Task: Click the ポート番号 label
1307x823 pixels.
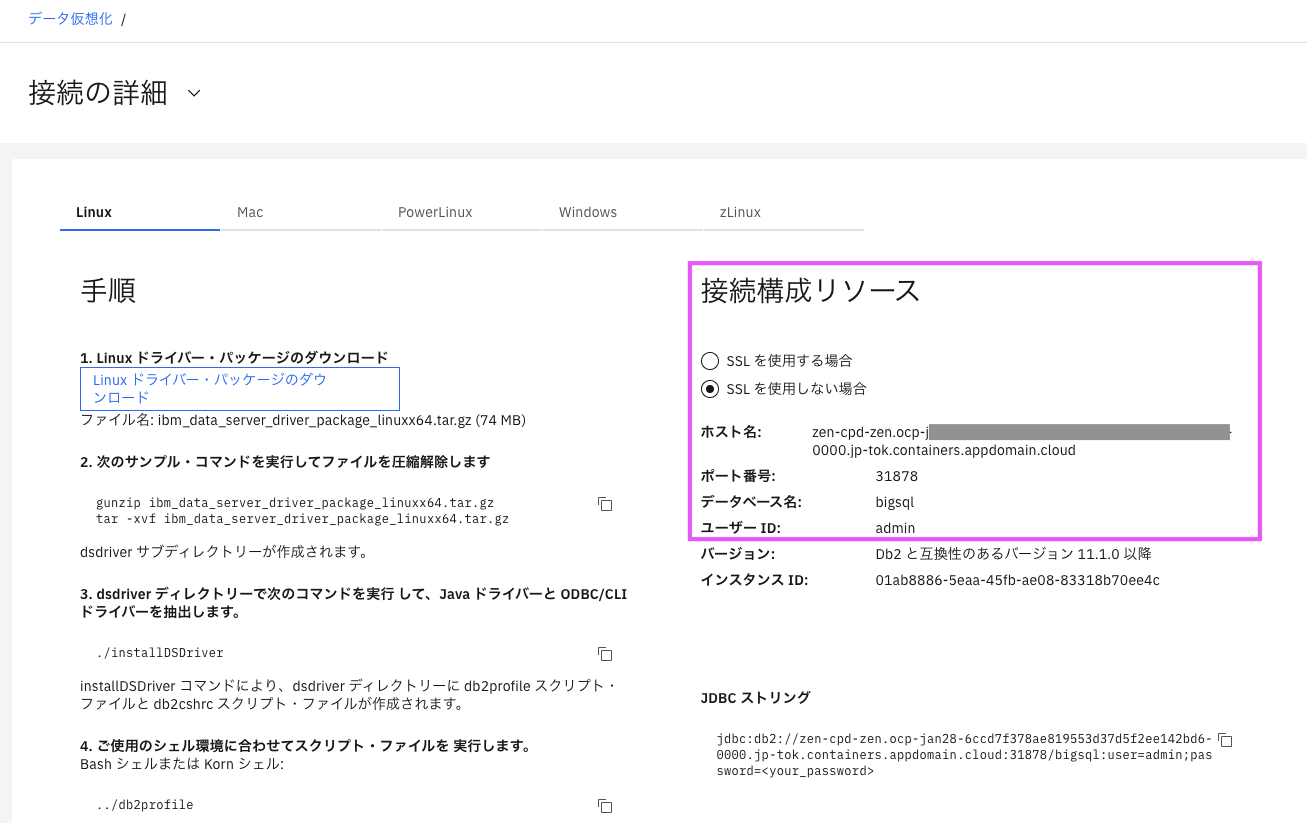Action: 738,476
